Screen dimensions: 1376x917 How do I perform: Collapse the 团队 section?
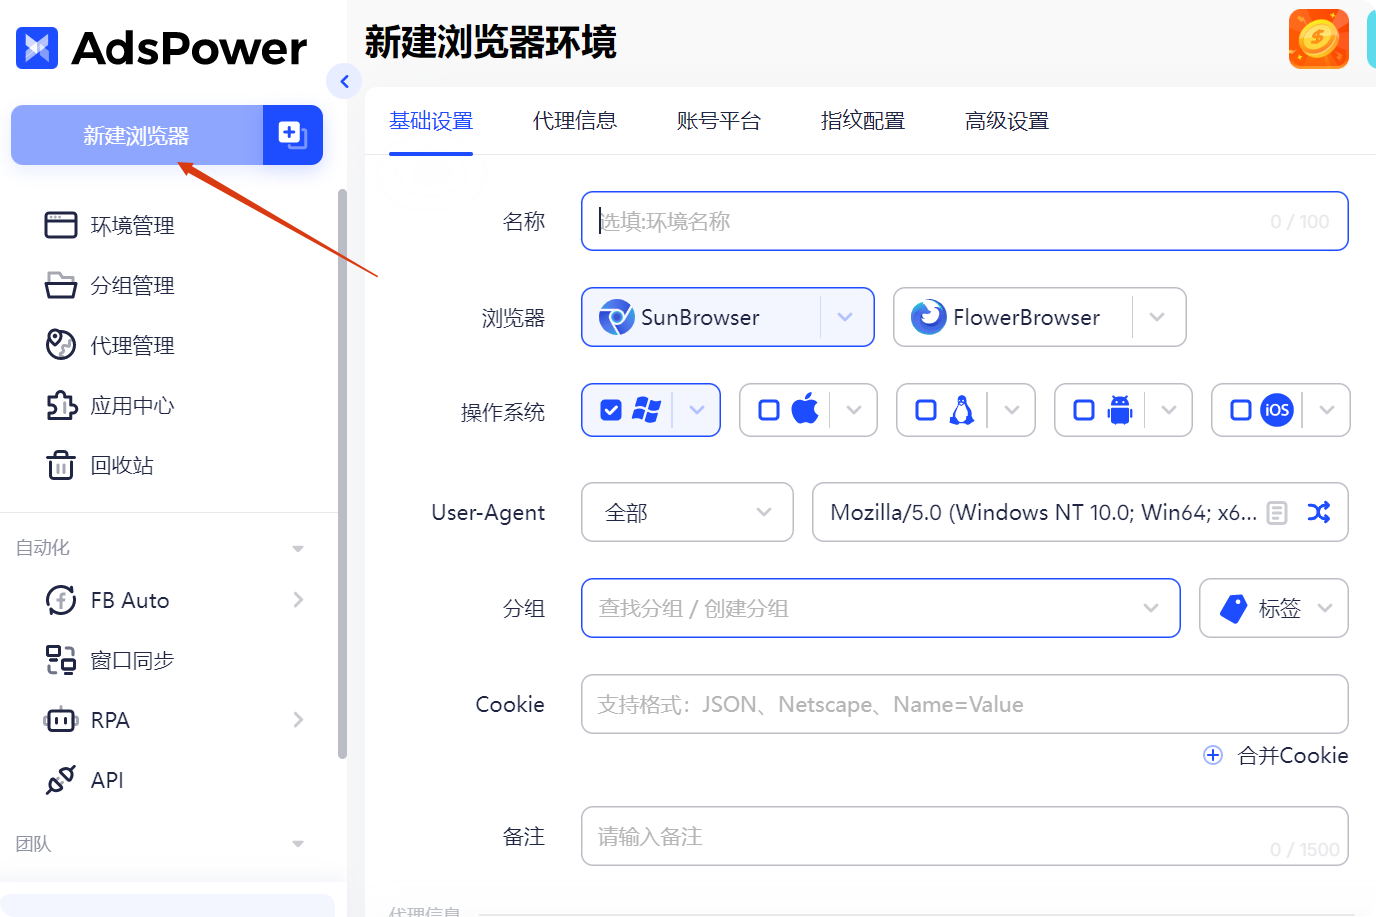298,844
